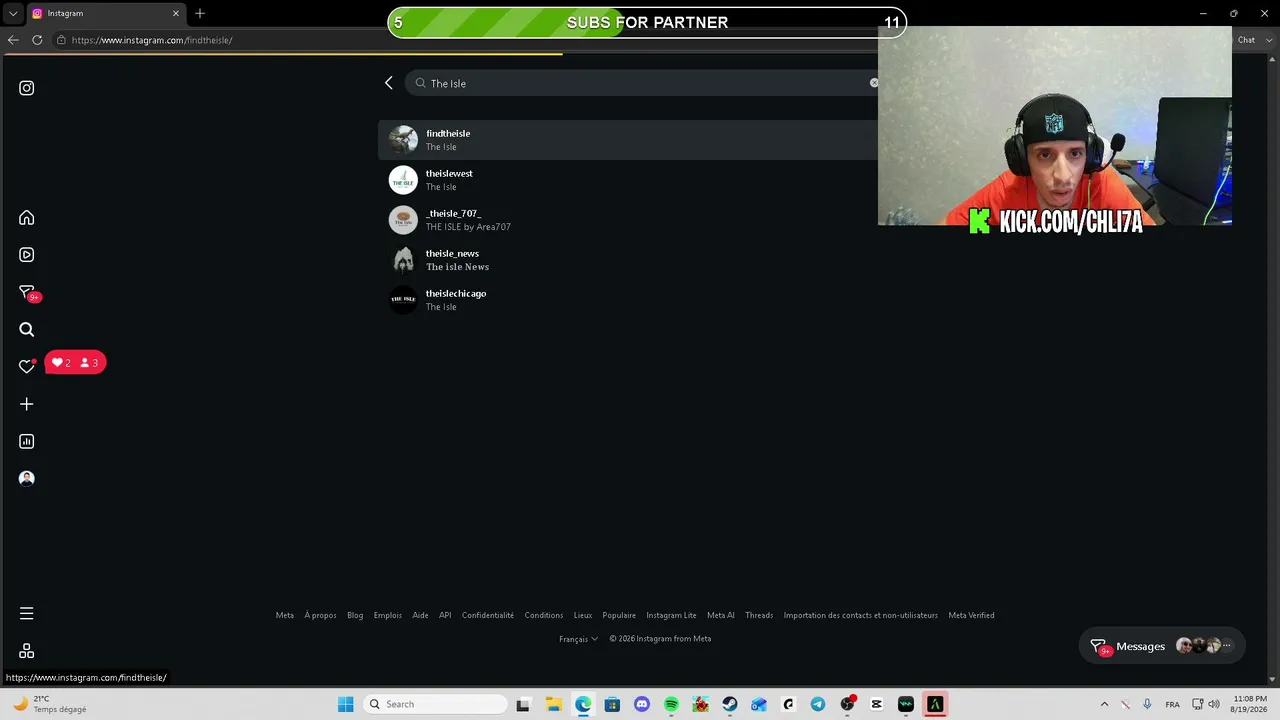Click theislechicago profile picture
Screen dimensions: 1280x720
403,300
